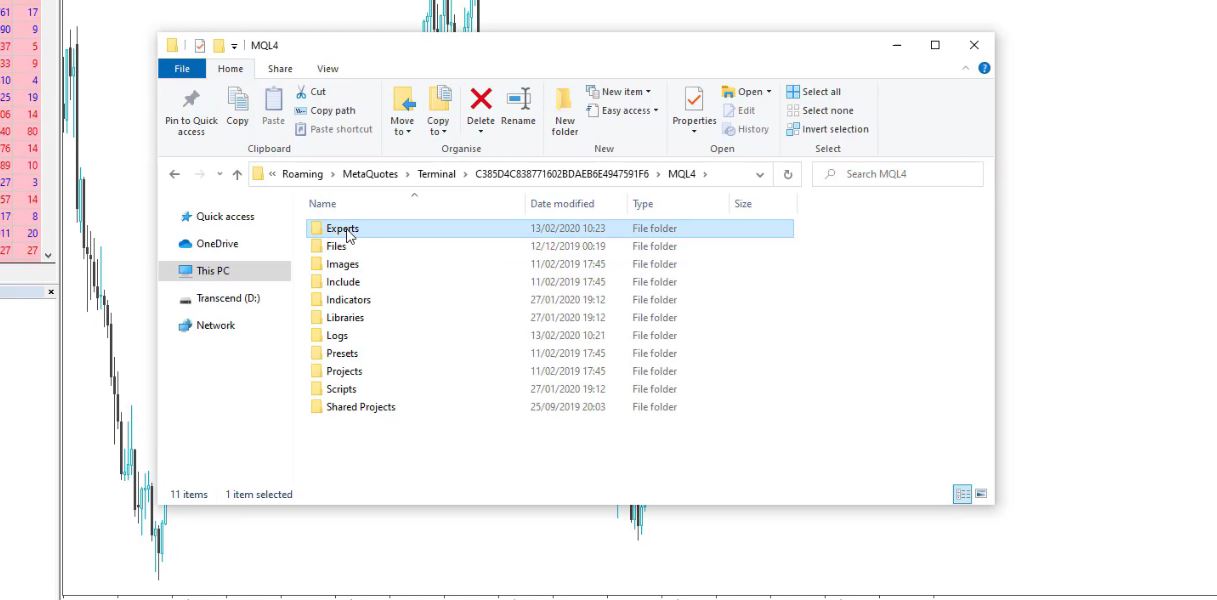Switch to details view toggle
The image size is (1217, 600).
coord(962,494)
